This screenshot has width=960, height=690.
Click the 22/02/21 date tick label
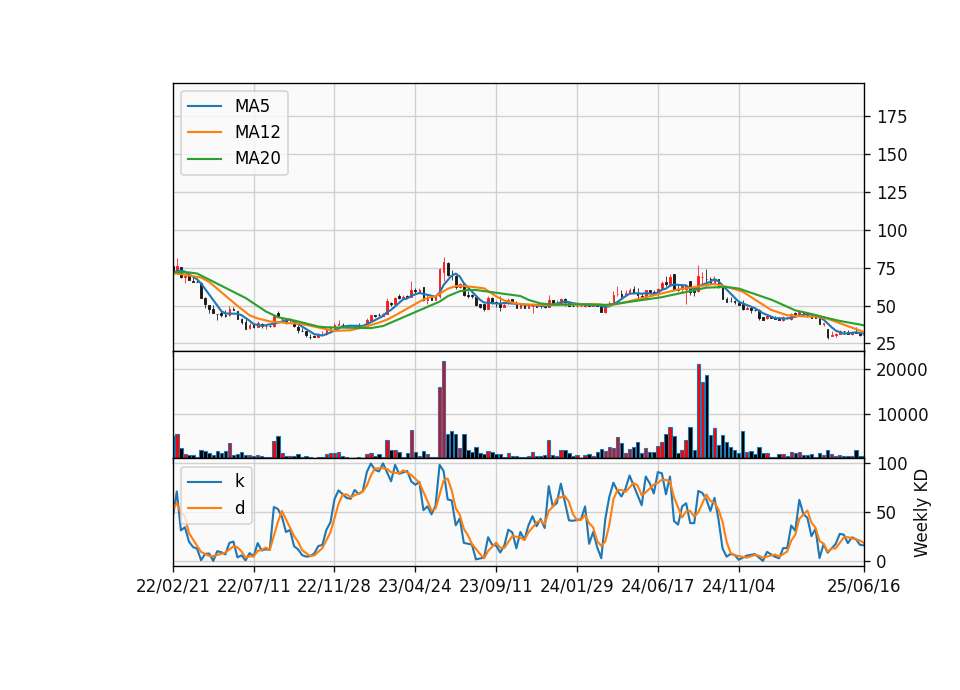click(173, 586)
